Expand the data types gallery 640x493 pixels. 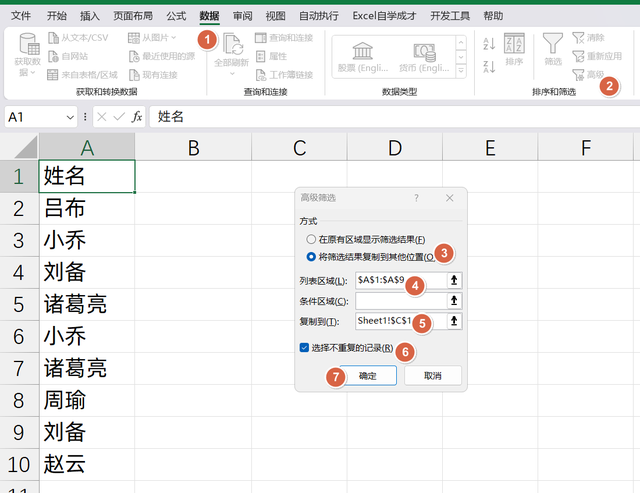click(x=461, y=71)
